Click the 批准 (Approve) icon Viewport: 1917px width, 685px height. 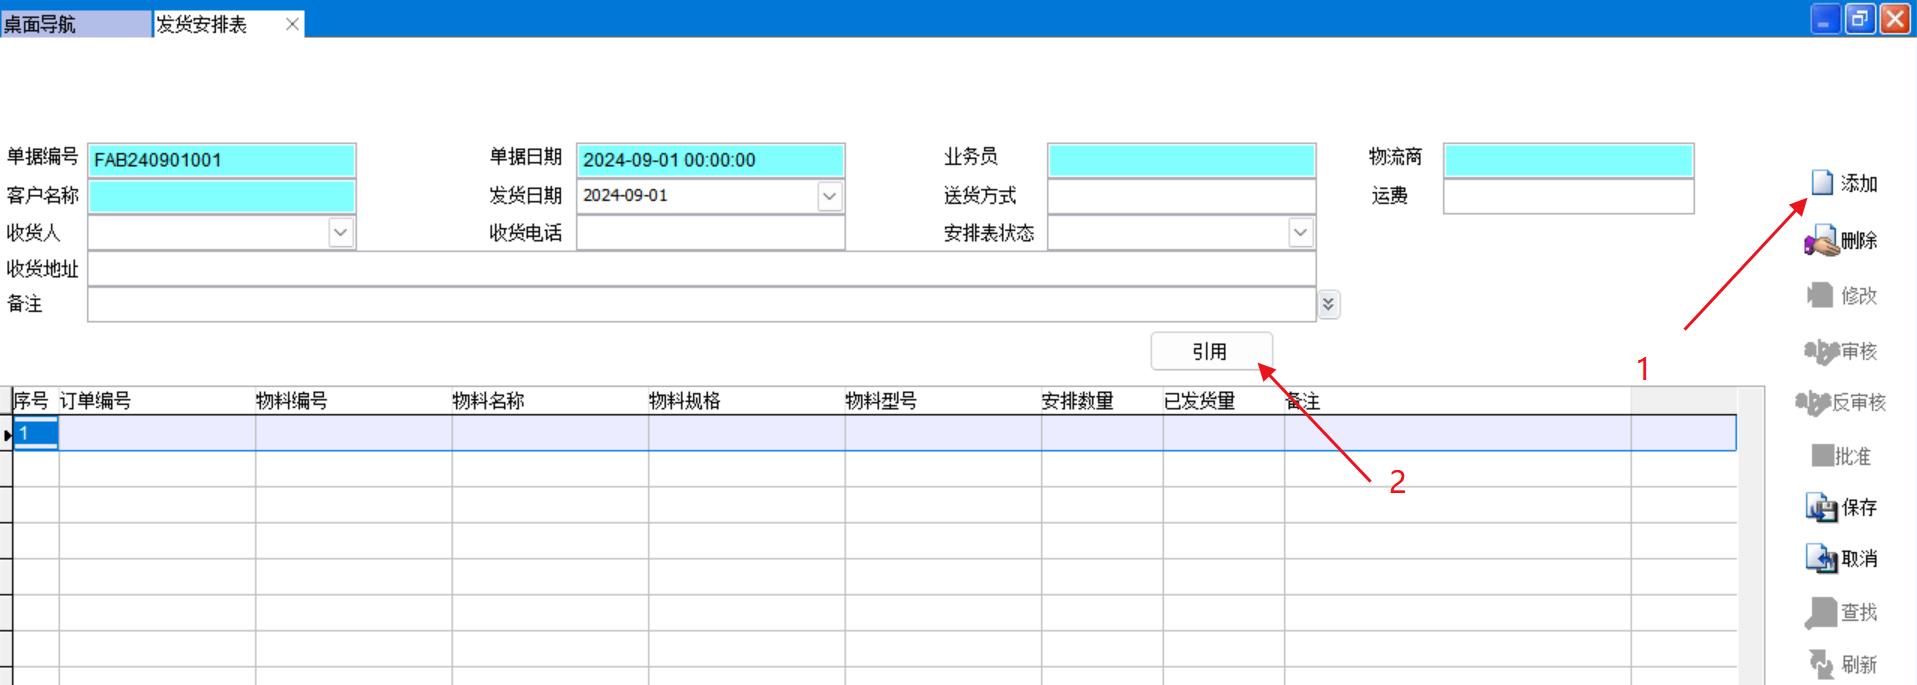coord(1822,456)
